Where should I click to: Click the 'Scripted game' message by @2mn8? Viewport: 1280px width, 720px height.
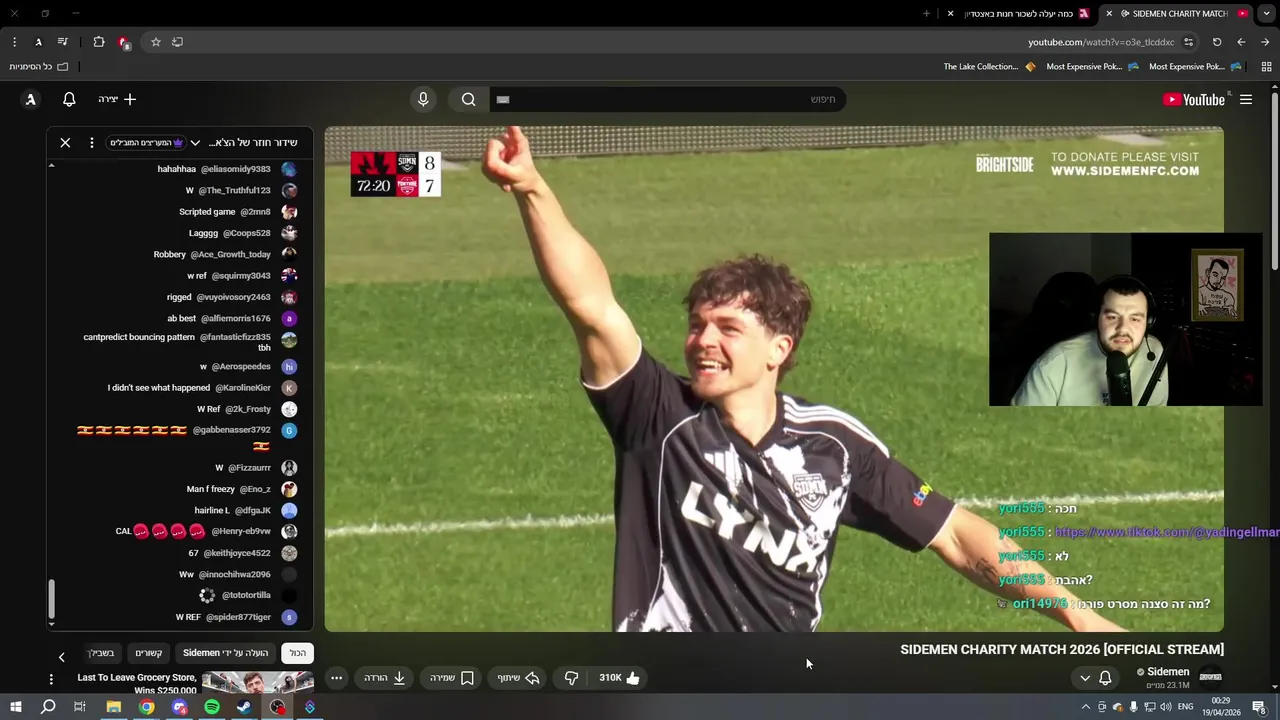237,212
